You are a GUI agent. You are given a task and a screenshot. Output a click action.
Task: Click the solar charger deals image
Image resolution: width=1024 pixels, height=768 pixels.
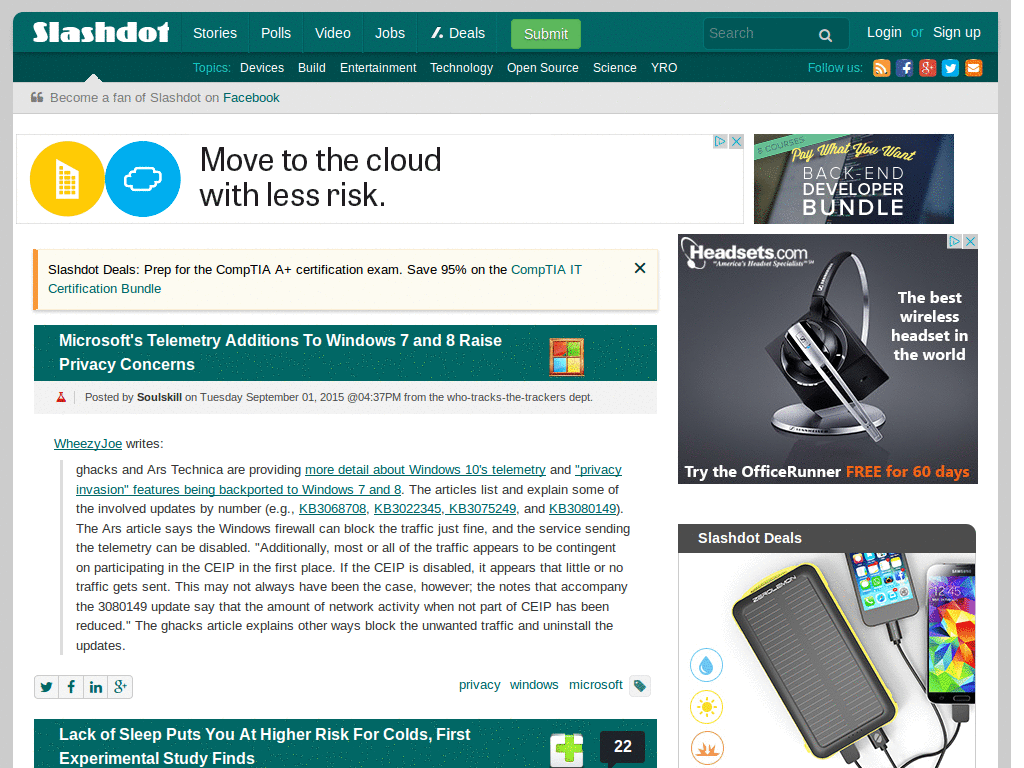tap(827, 660)
